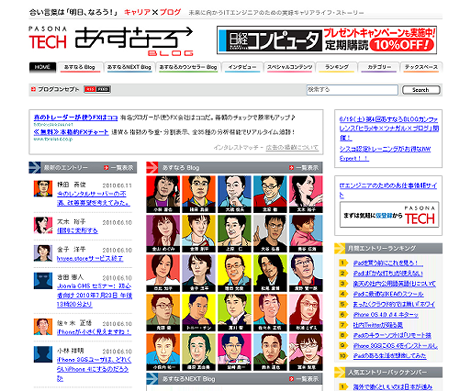
Task: Click the red arrow icon on あすなろ Blog header
Action: (x=152, y=168)
